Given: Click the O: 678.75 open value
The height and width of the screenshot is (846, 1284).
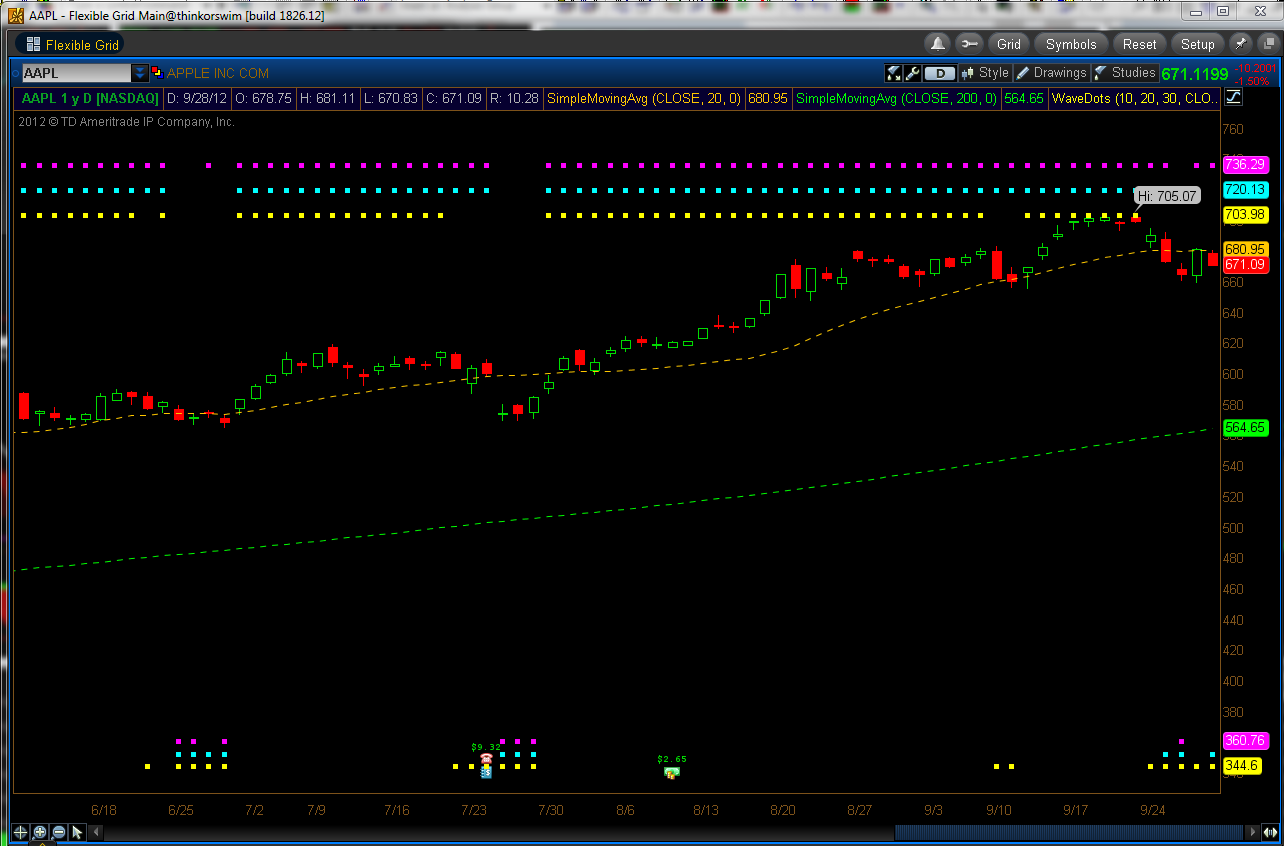Looking at the screenshot, I should point(266,98).
